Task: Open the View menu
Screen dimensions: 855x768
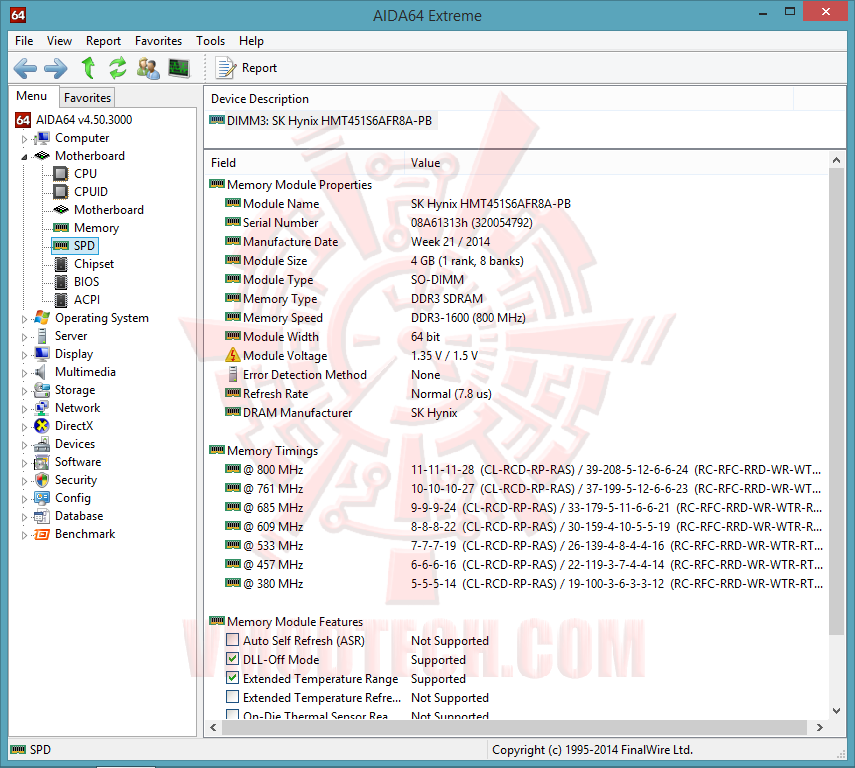Action: pyautogui.click(x=59, y=41)
